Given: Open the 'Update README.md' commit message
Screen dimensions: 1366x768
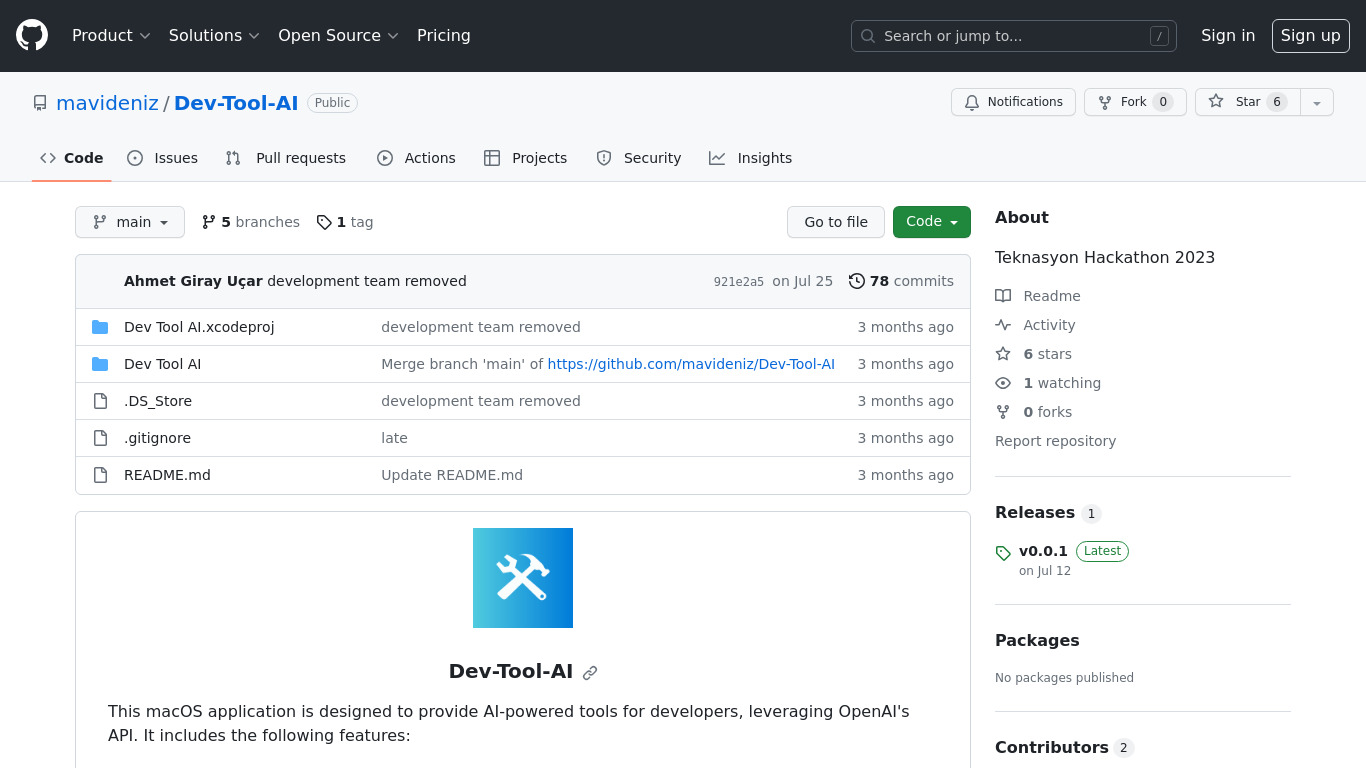Looking at the screenshot, I should coord(452,475).
